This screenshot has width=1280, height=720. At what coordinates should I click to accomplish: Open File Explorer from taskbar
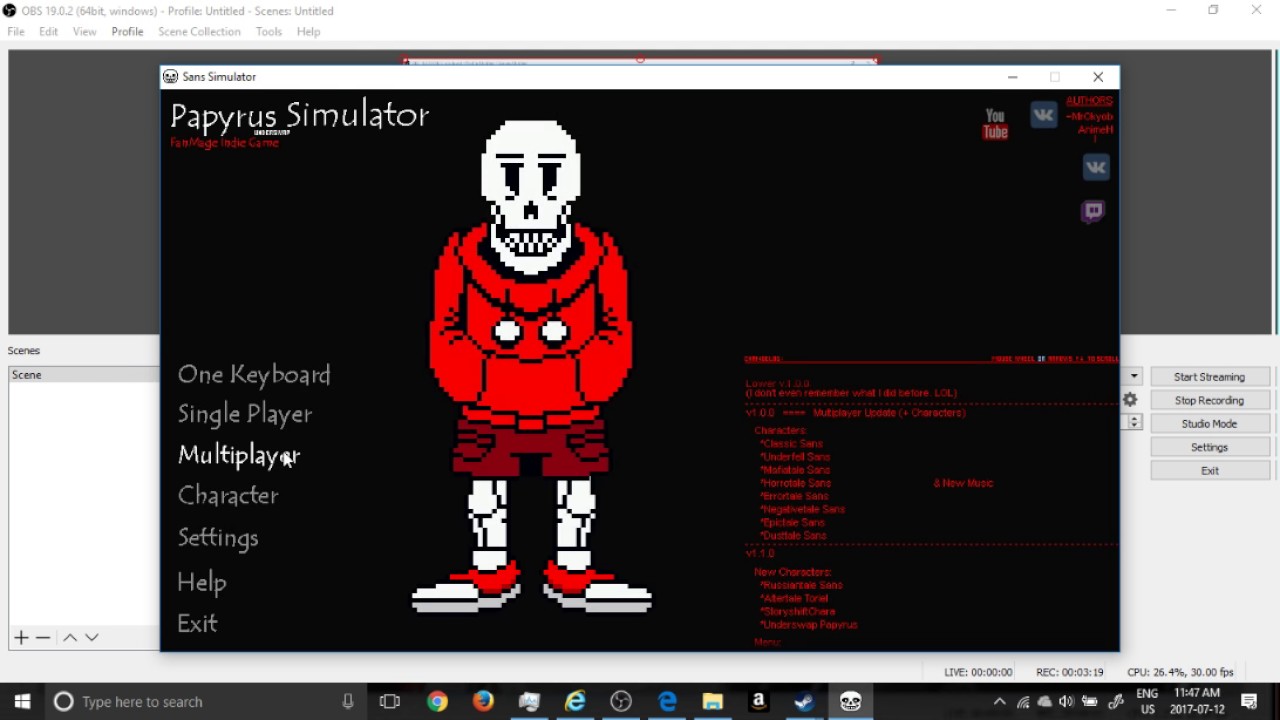[713, 702]
